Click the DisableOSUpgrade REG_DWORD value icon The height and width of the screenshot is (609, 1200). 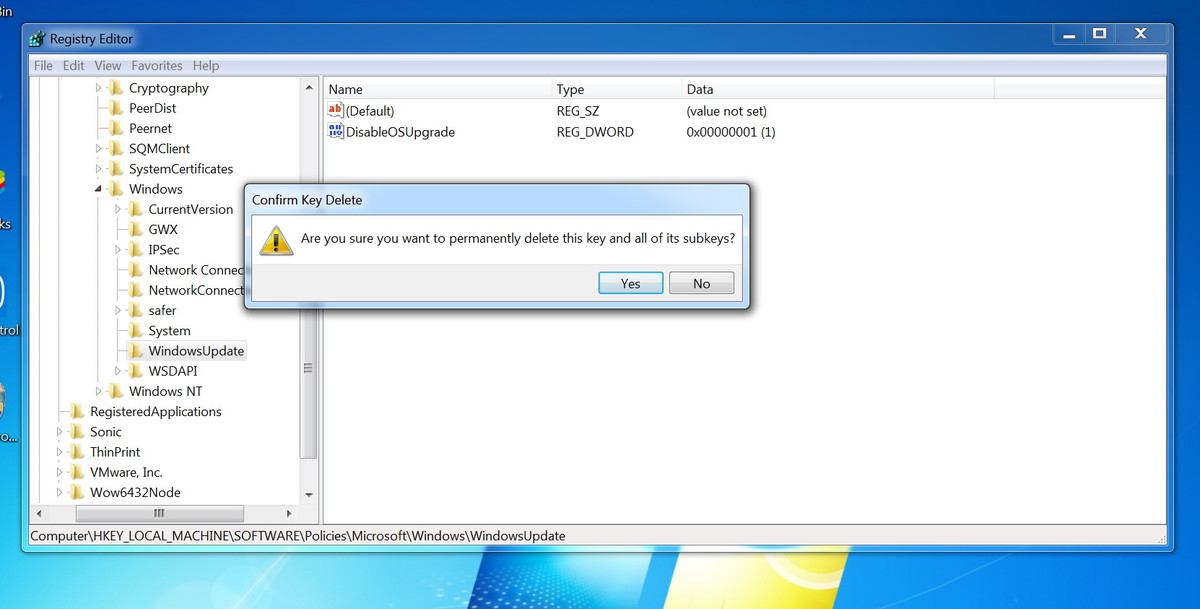click(x=336, y=131)
